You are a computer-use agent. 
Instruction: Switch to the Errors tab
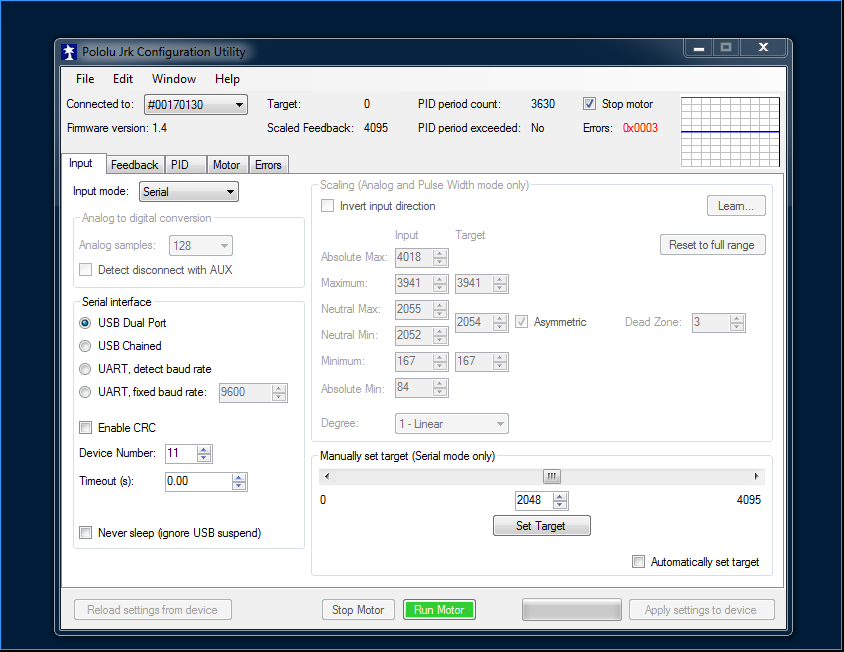pyautogui.click(x=268, y=165)
